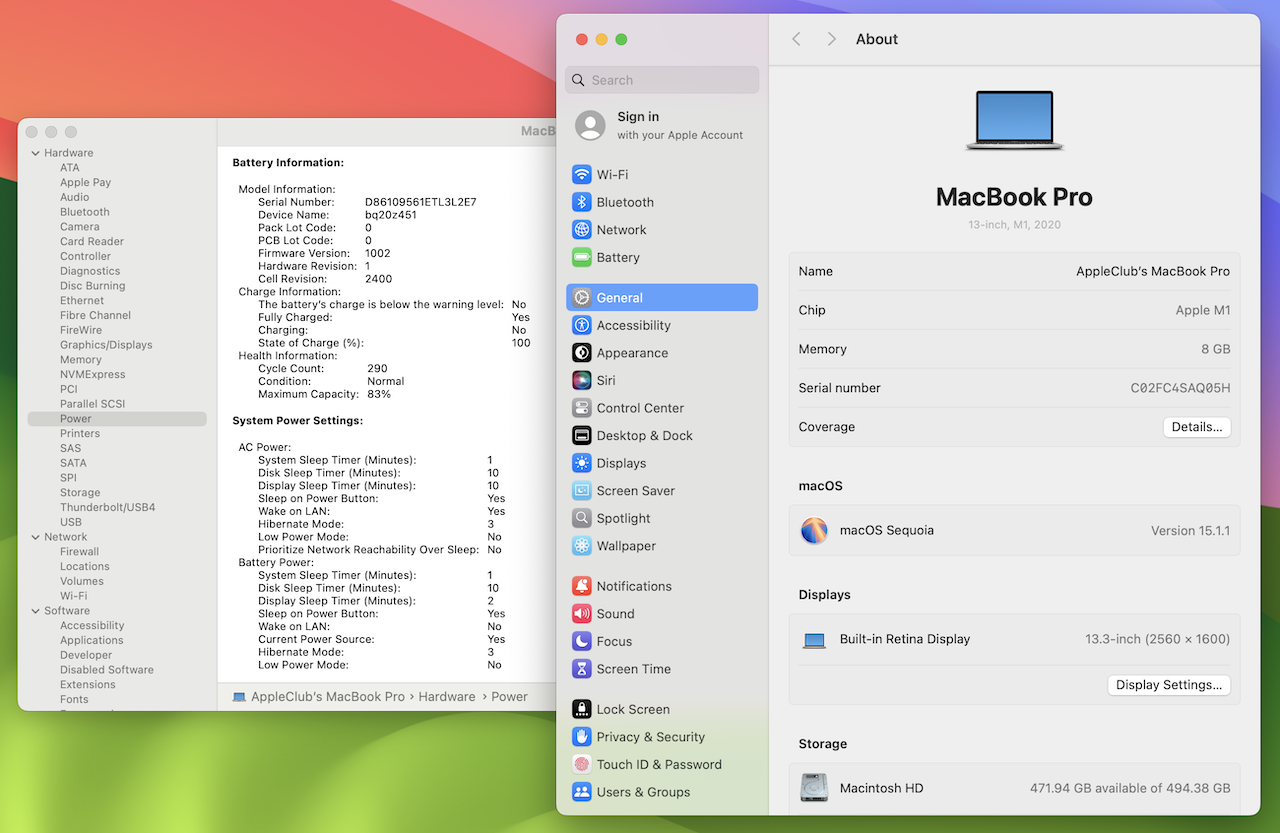1280x833 pixels.
Task: Select Applications under Software
Action: click(x=92, y=640)
